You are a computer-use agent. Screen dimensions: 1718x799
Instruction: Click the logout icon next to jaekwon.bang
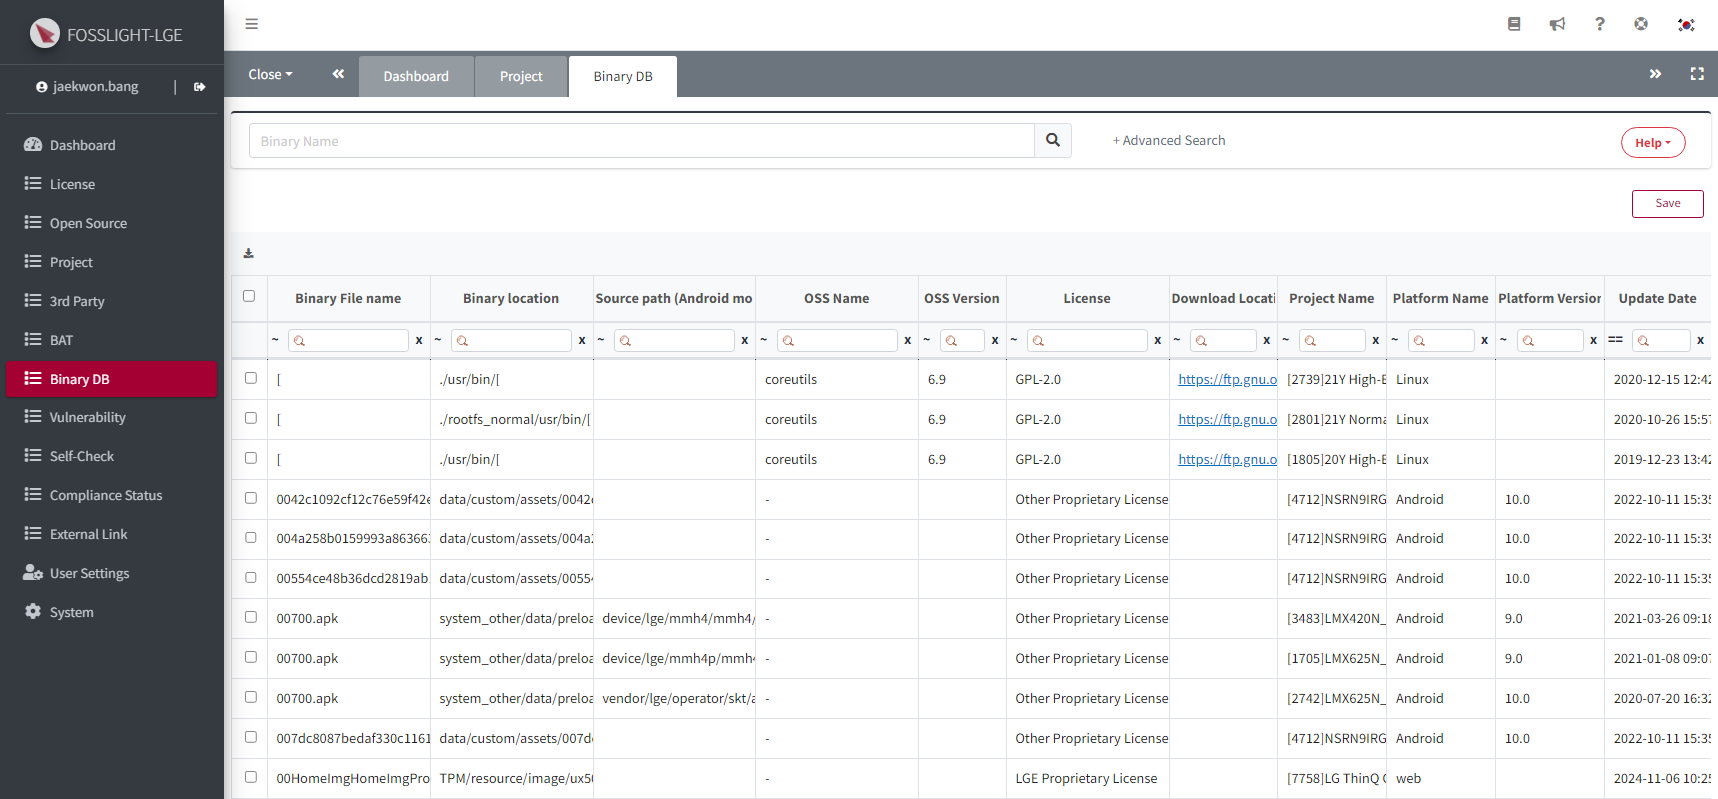tap(200, 87)
